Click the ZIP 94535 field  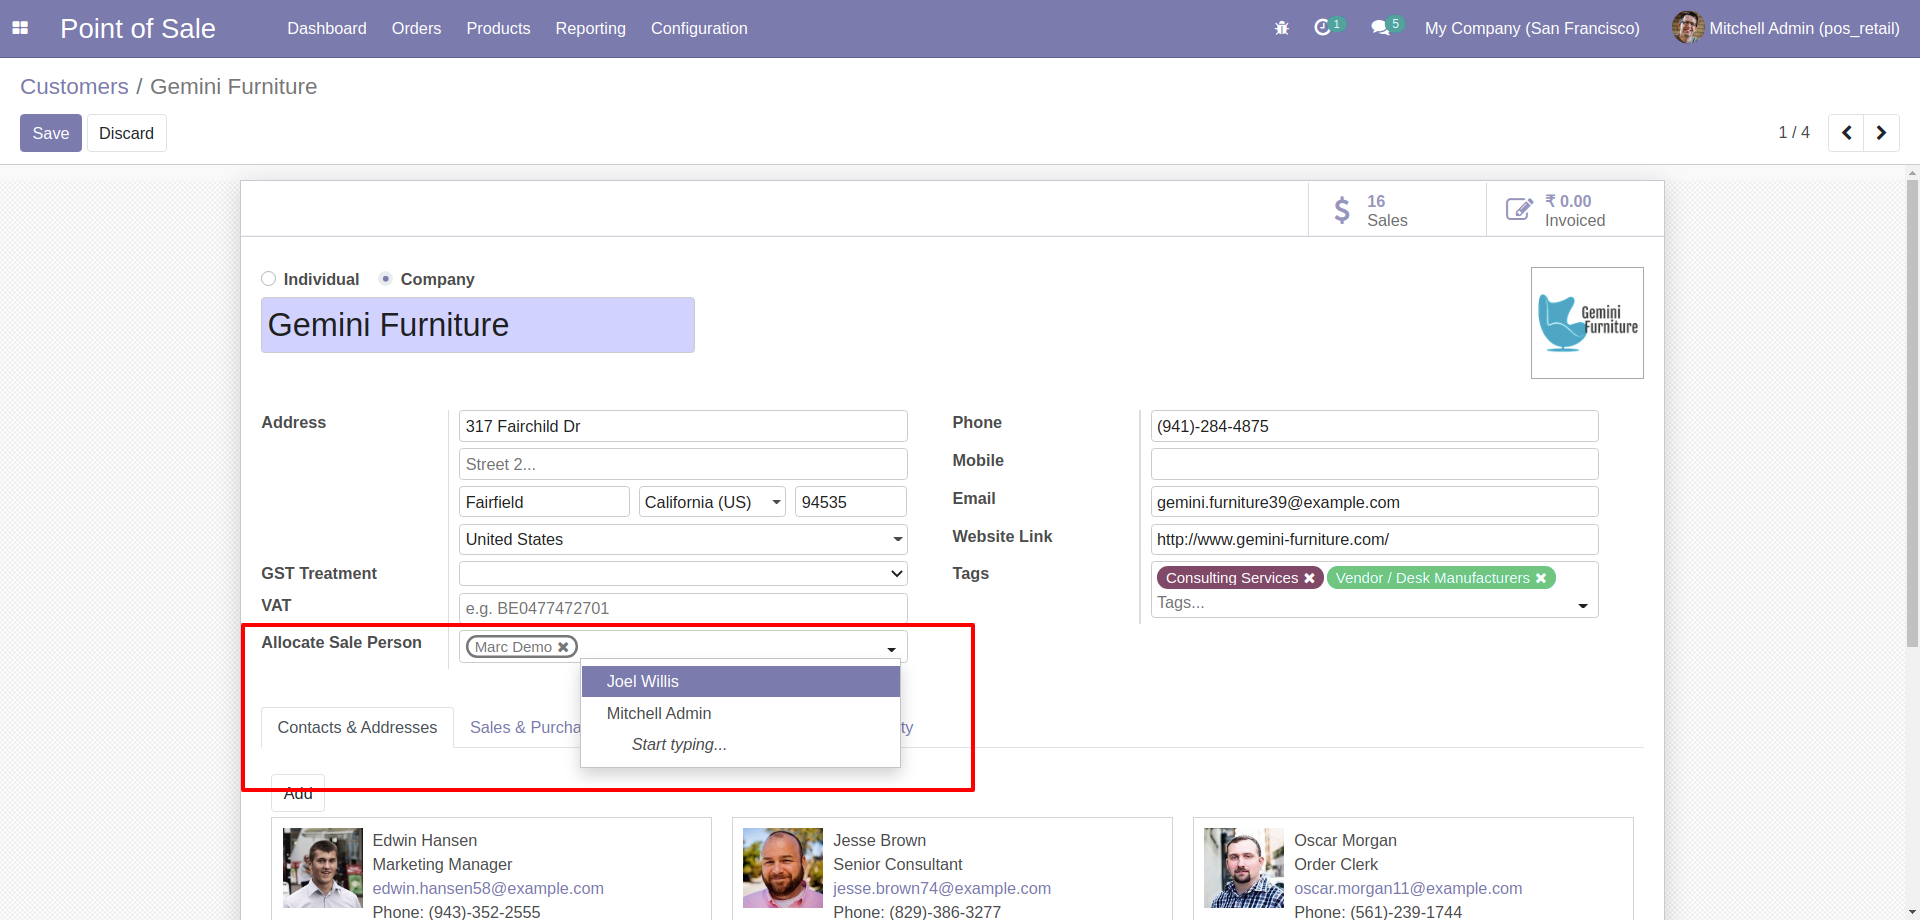point(850,502)
